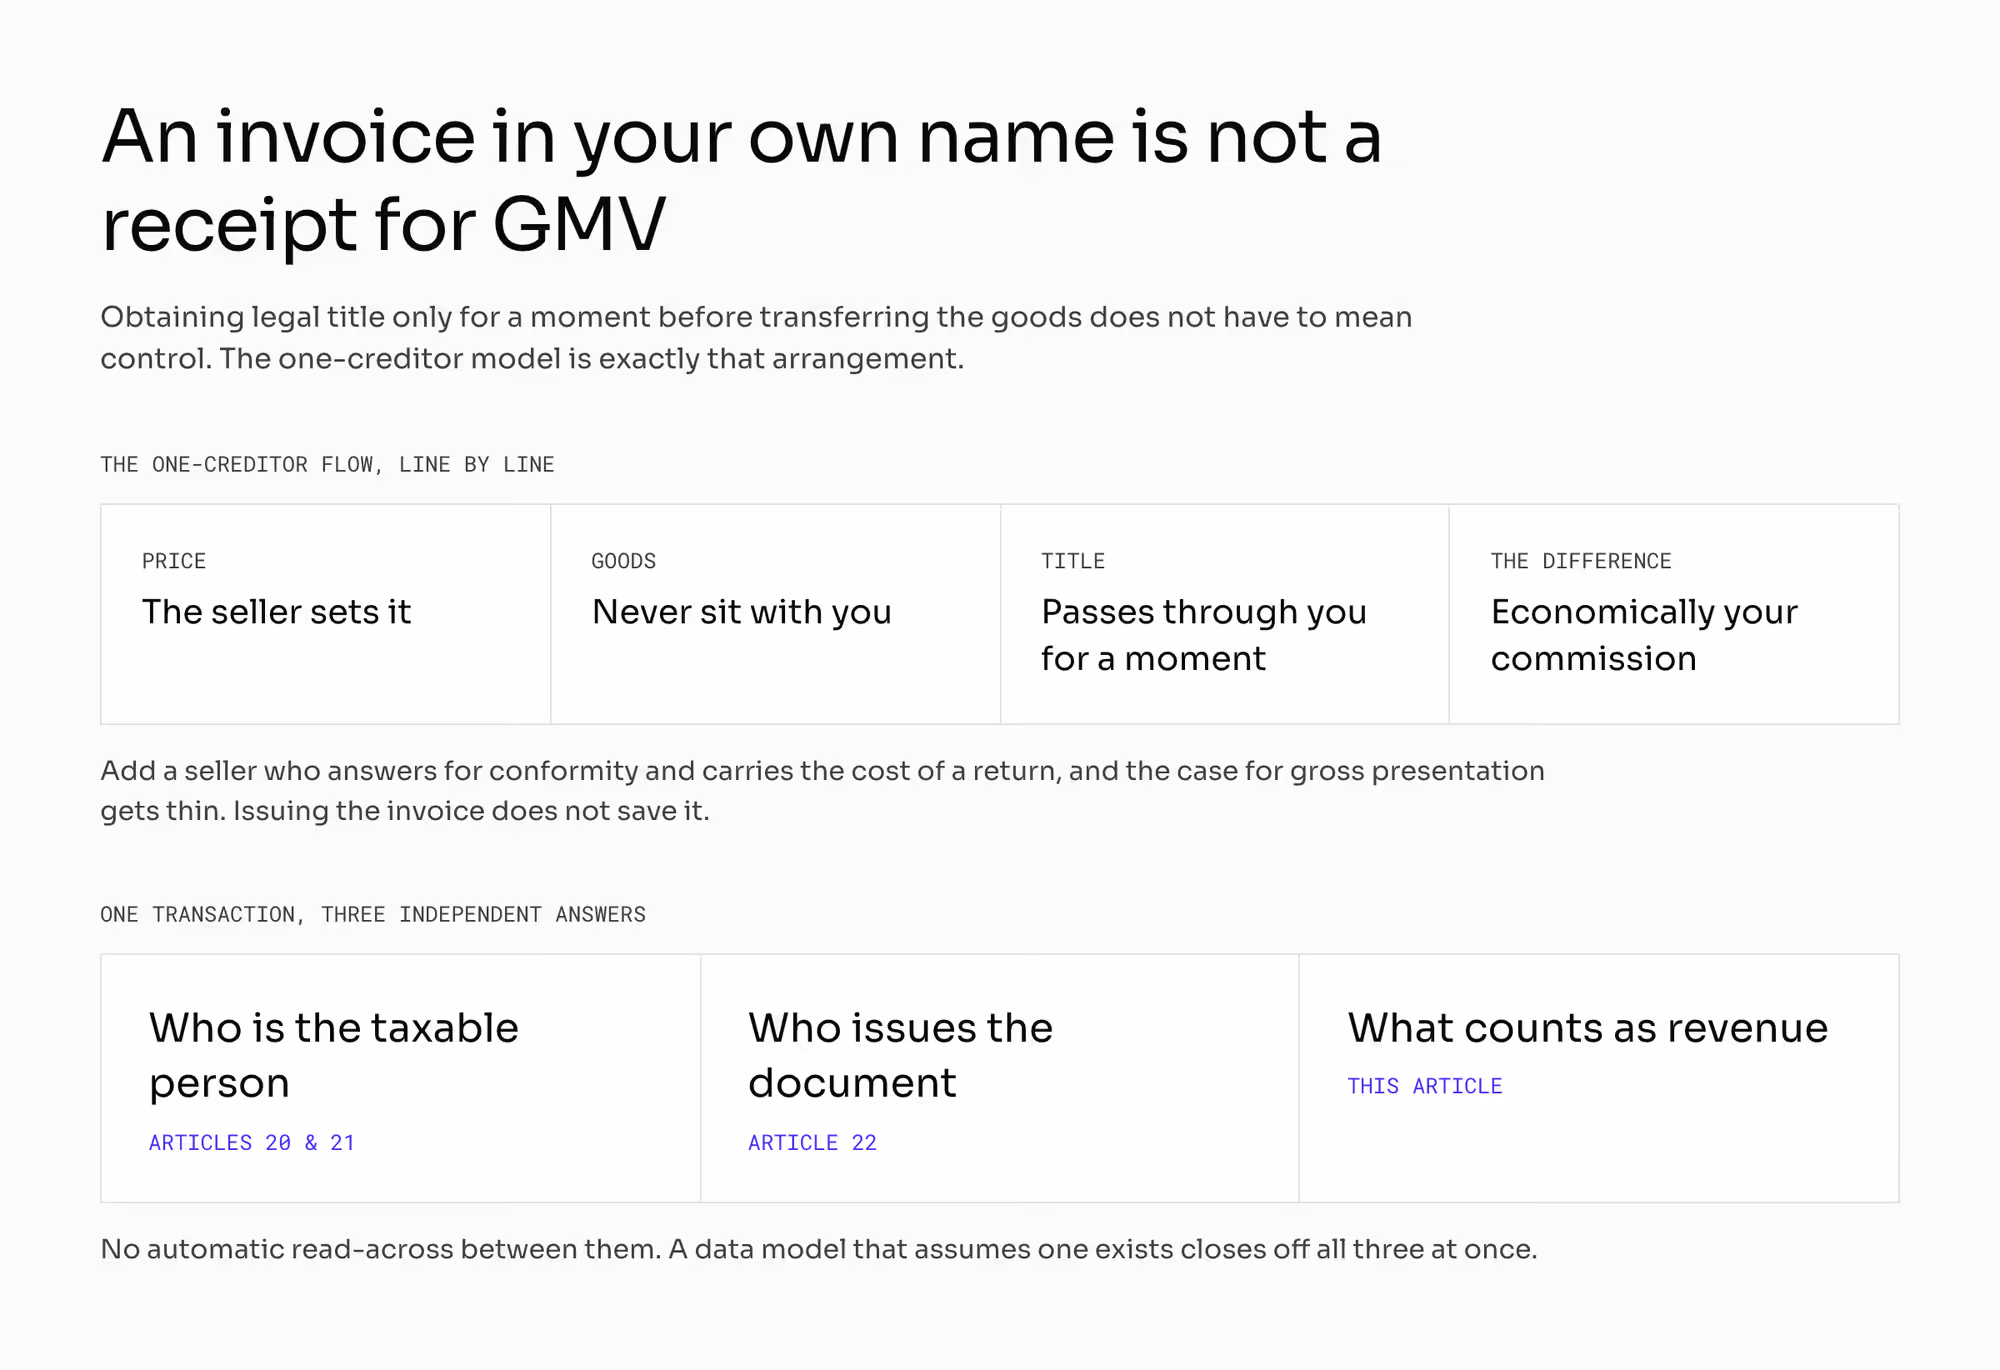Click THE DIFFERENCE card
Viewport: 2000px width, 1370px height.
[1674, 614]
